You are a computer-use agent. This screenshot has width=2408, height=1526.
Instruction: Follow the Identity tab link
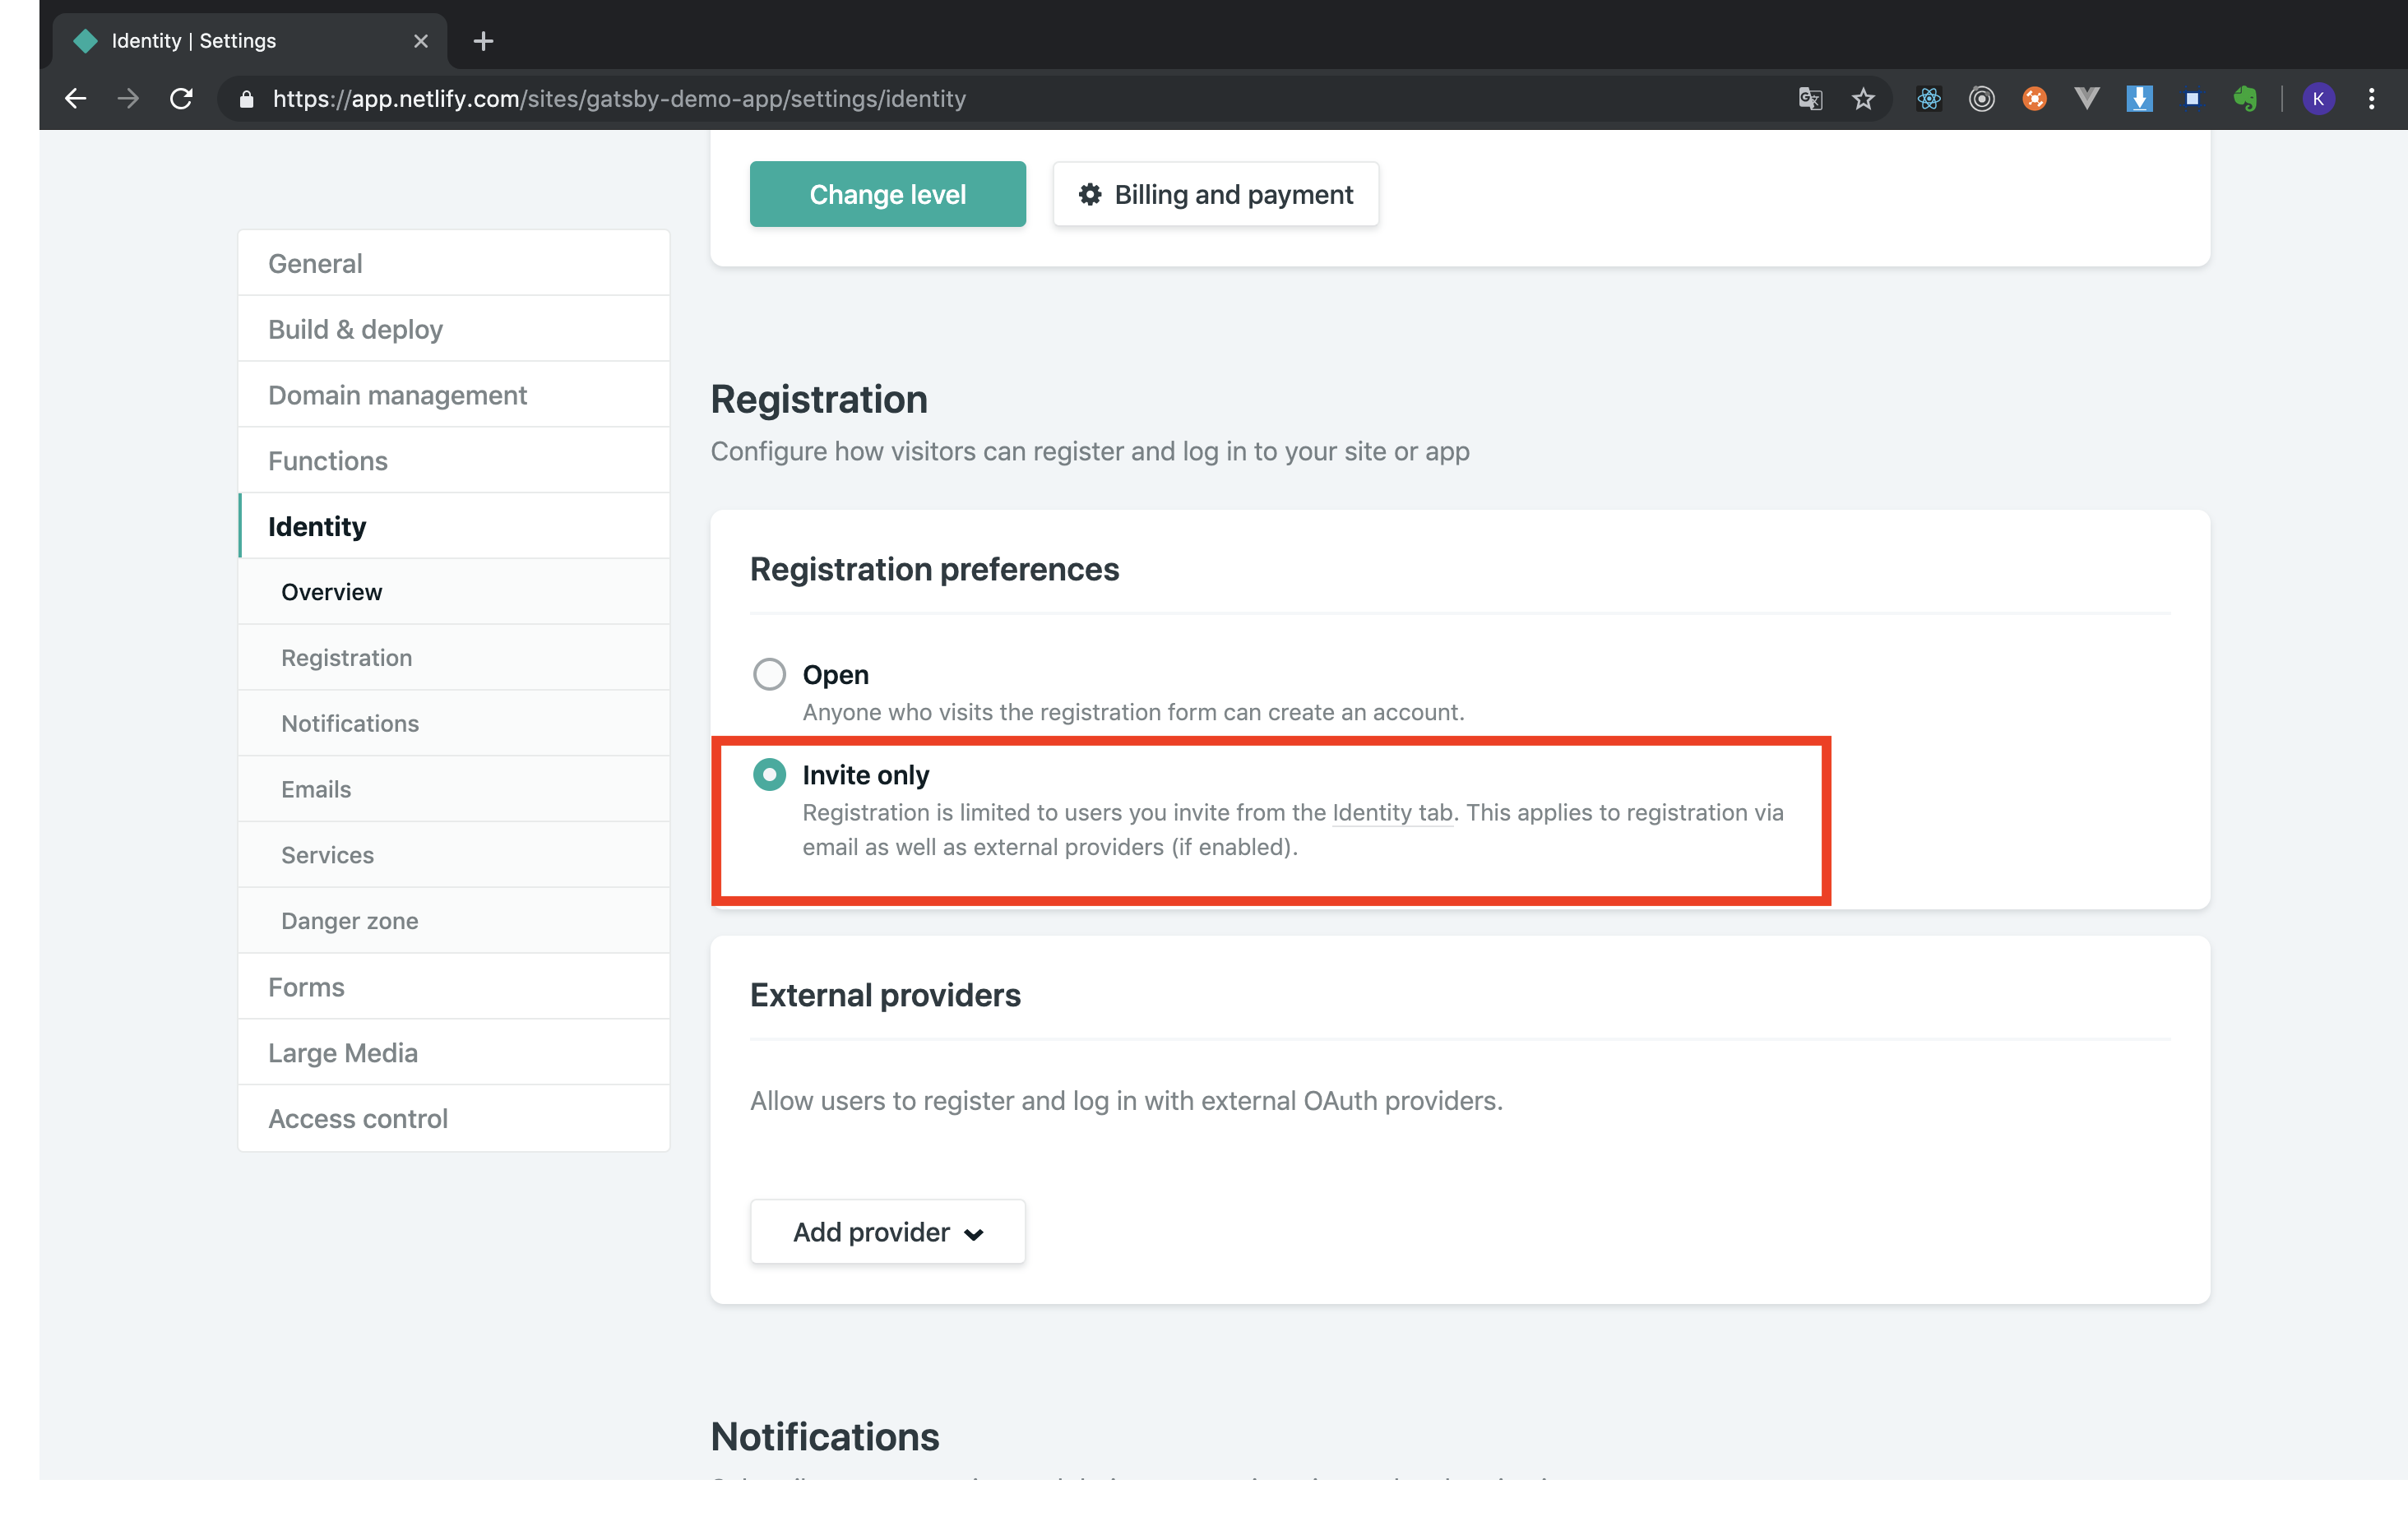coord(1392,812)
